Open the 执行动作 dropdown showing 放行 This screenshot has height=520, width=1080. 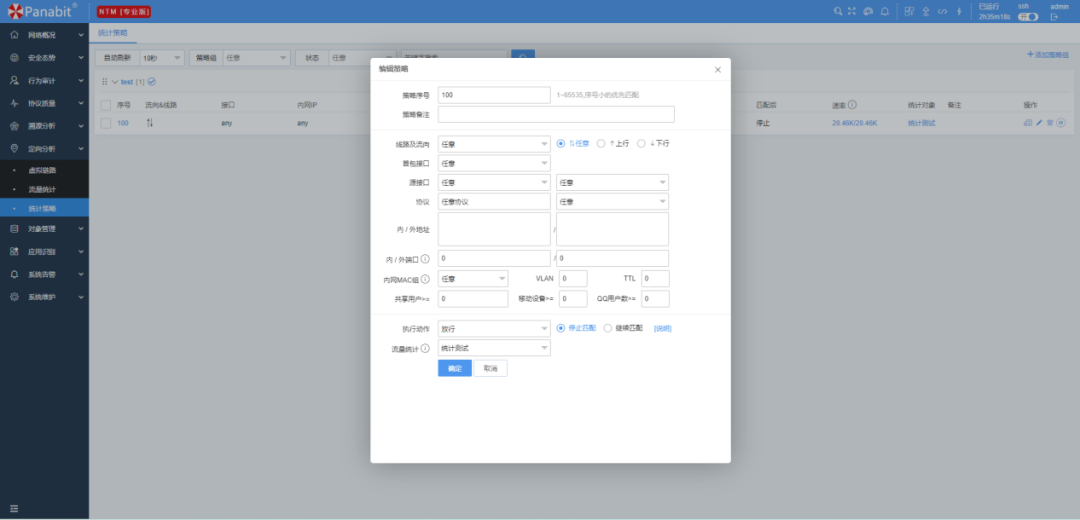(494, 329)
